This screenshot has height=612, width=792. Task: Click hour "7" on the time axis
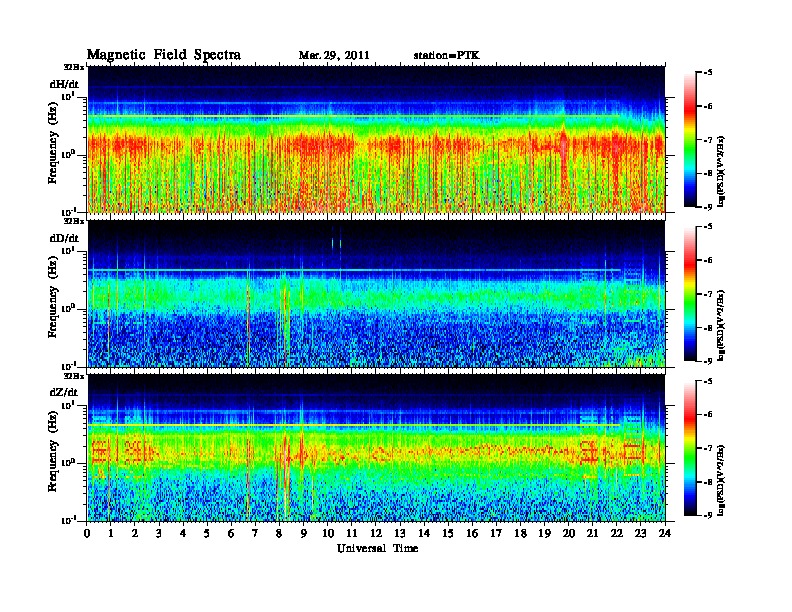point(255,533)
